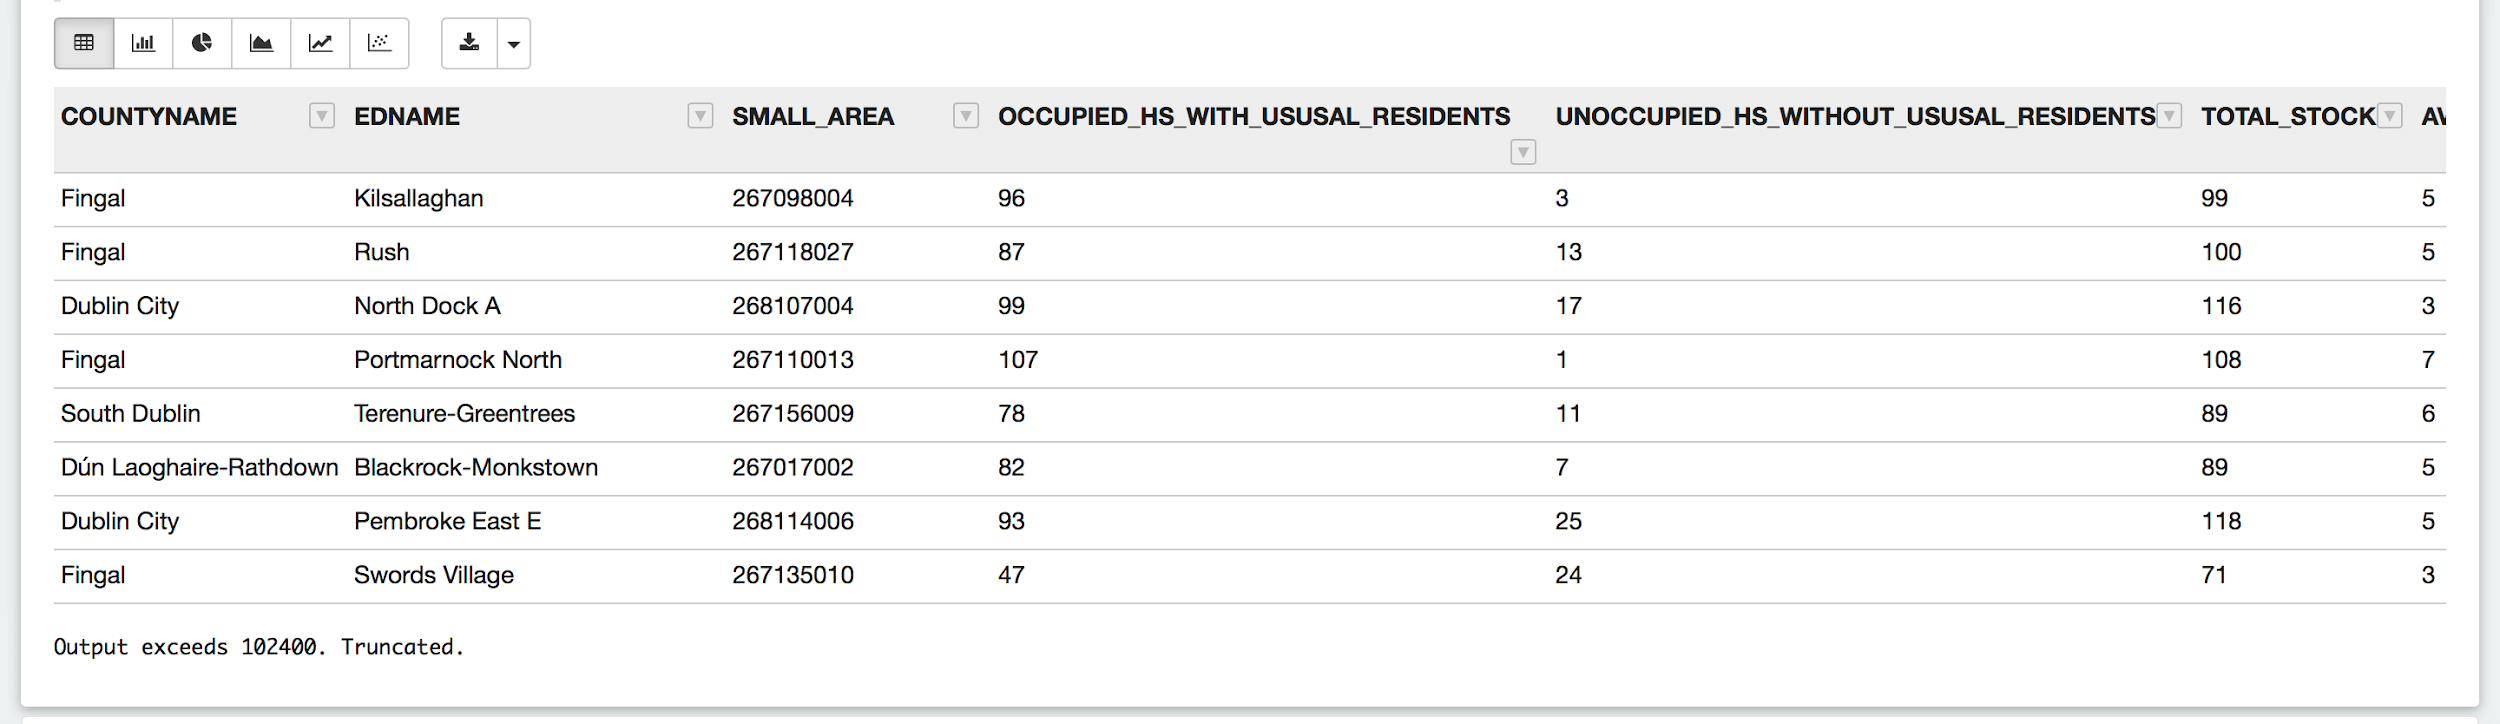Select the Dún Laoghaire-Rathdown cell
The image size is (2500, 724).
200,468
